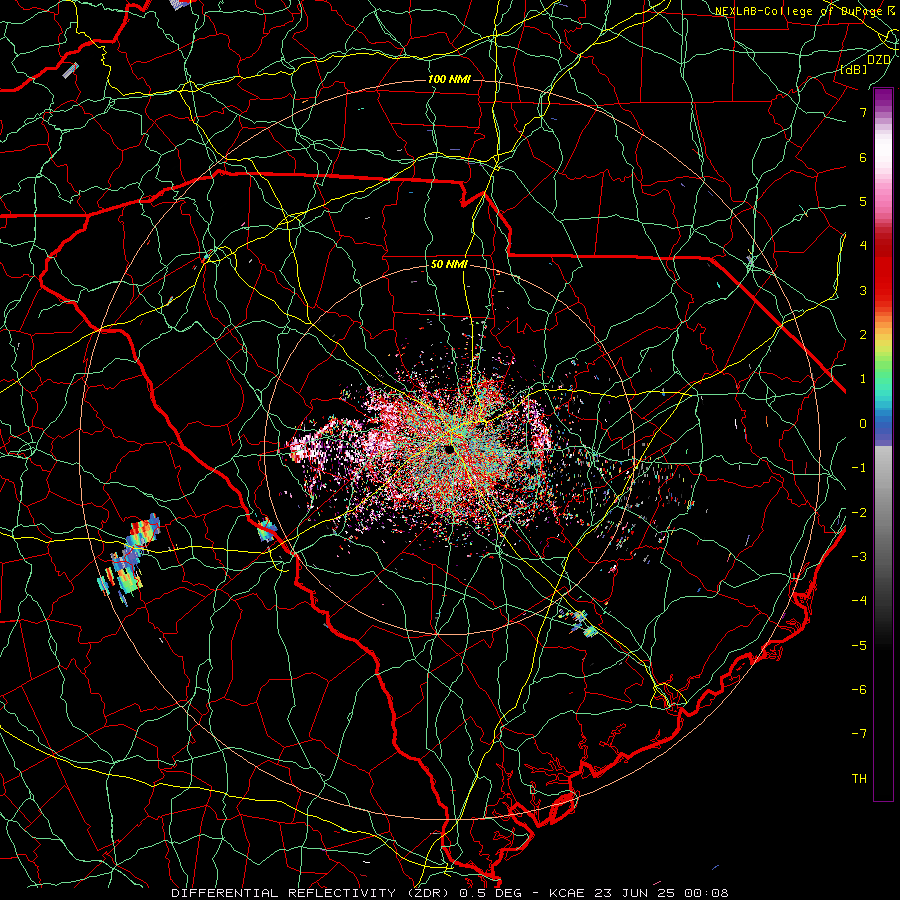Image resolution: width=900 pixels, height=900 pixels.
Task: Click the DZD product label above color bar
Action: click(879, 60)
